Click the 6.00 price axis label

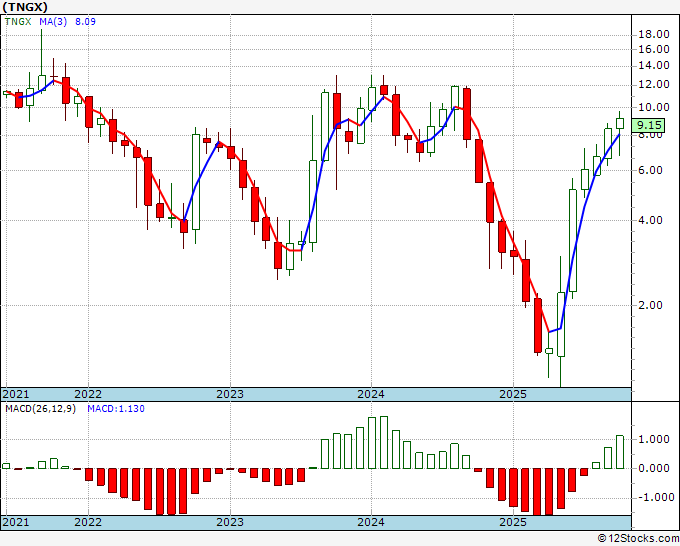pos(651,170)
